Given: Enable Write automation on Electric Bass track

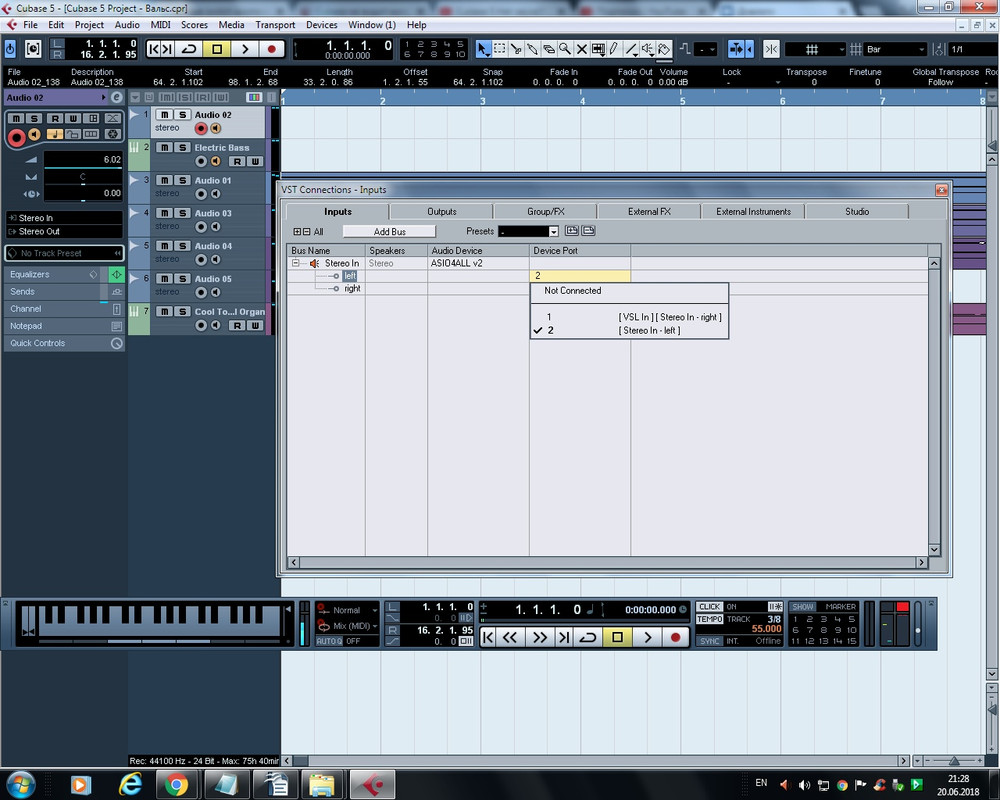Looking at the screenshot, I should [x=255, y=161].
